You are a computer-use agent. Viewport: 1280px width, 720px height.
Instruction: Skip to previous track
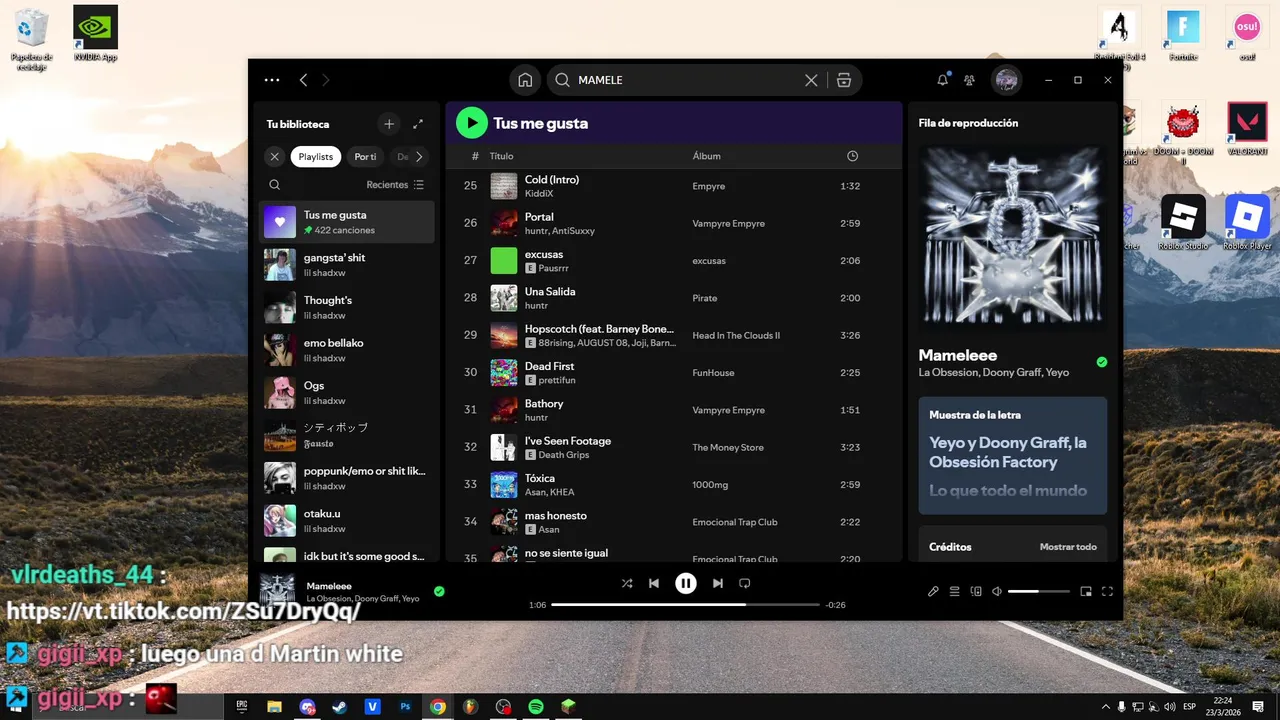coord(654,583)
